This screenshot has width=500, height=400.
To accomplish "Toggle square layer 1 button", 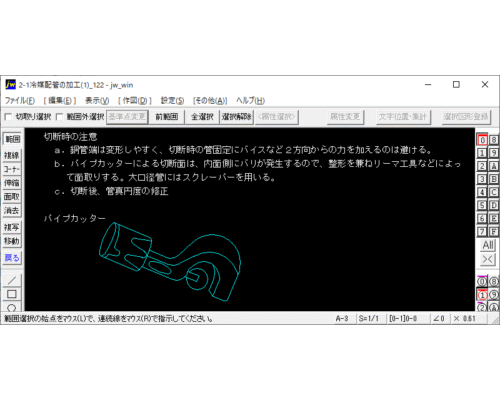I will (x=482, y=153).
